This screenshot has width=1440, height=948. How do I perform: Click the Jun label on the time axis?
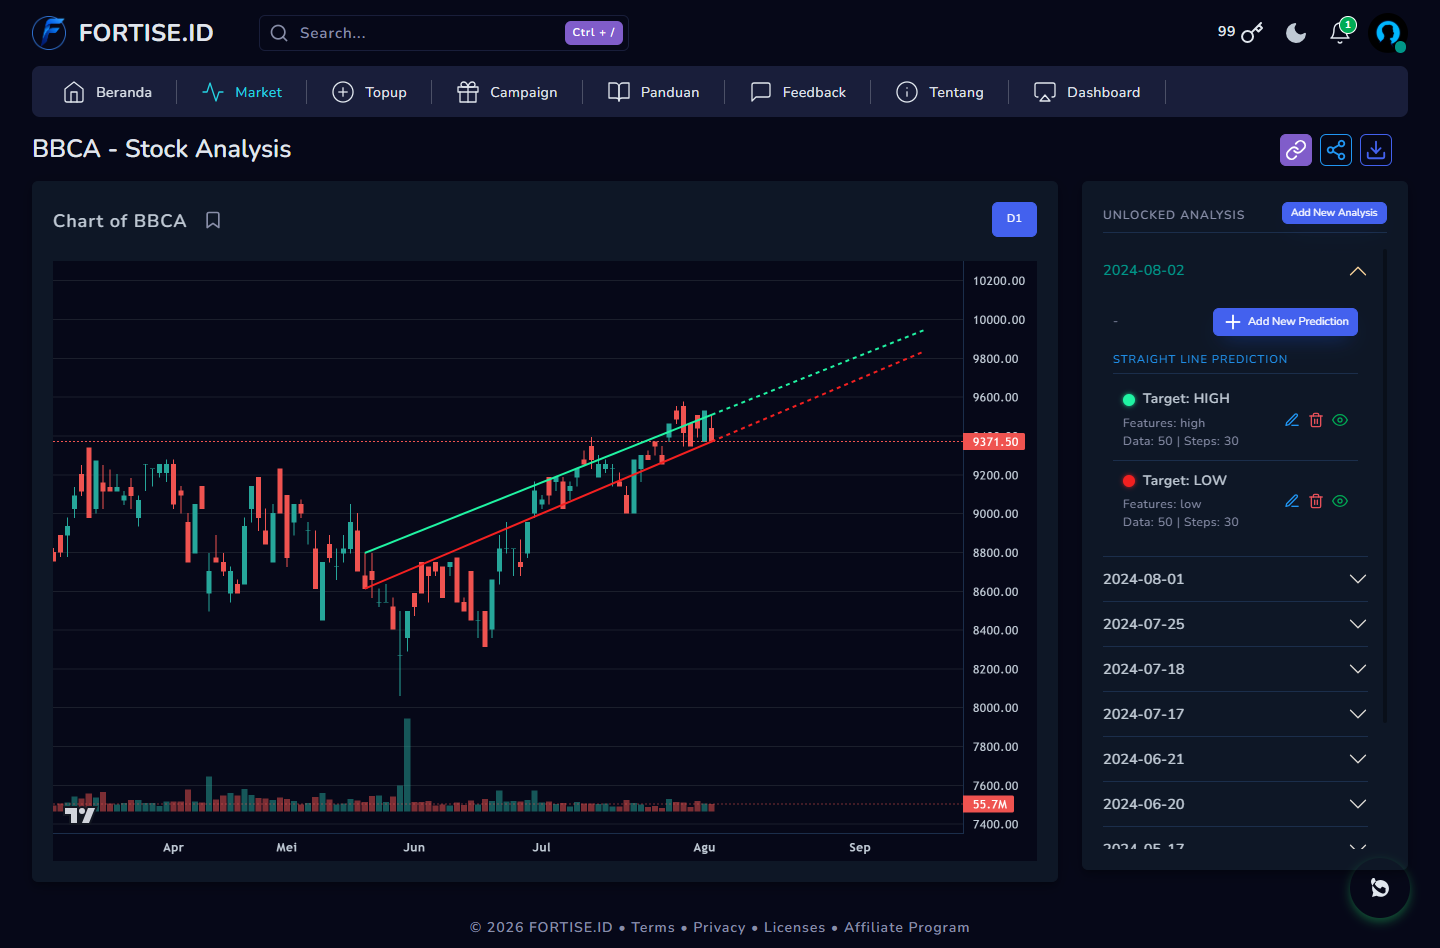pos(414,847)
